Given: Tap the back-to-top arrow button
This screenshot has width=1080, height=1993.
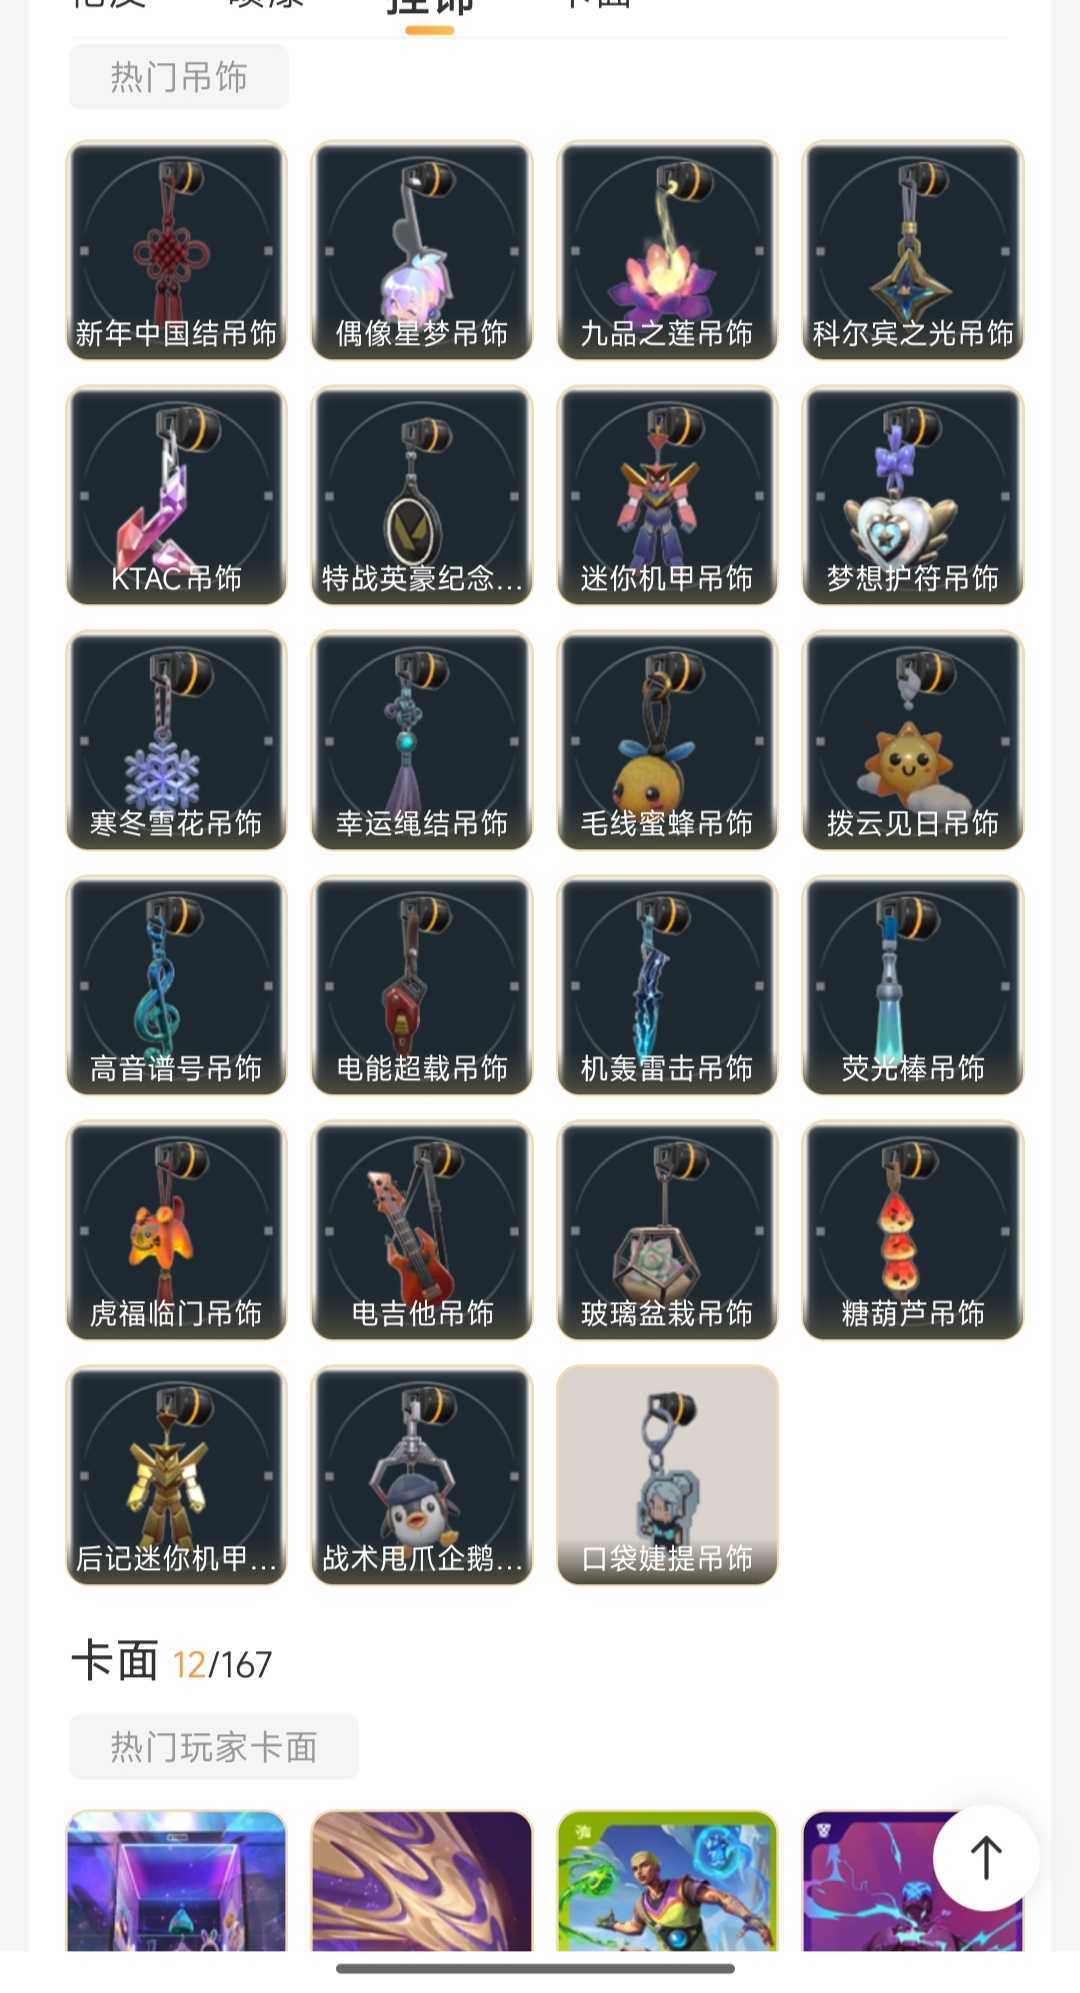Looking at the screenshot, I should pos(986,1858).
